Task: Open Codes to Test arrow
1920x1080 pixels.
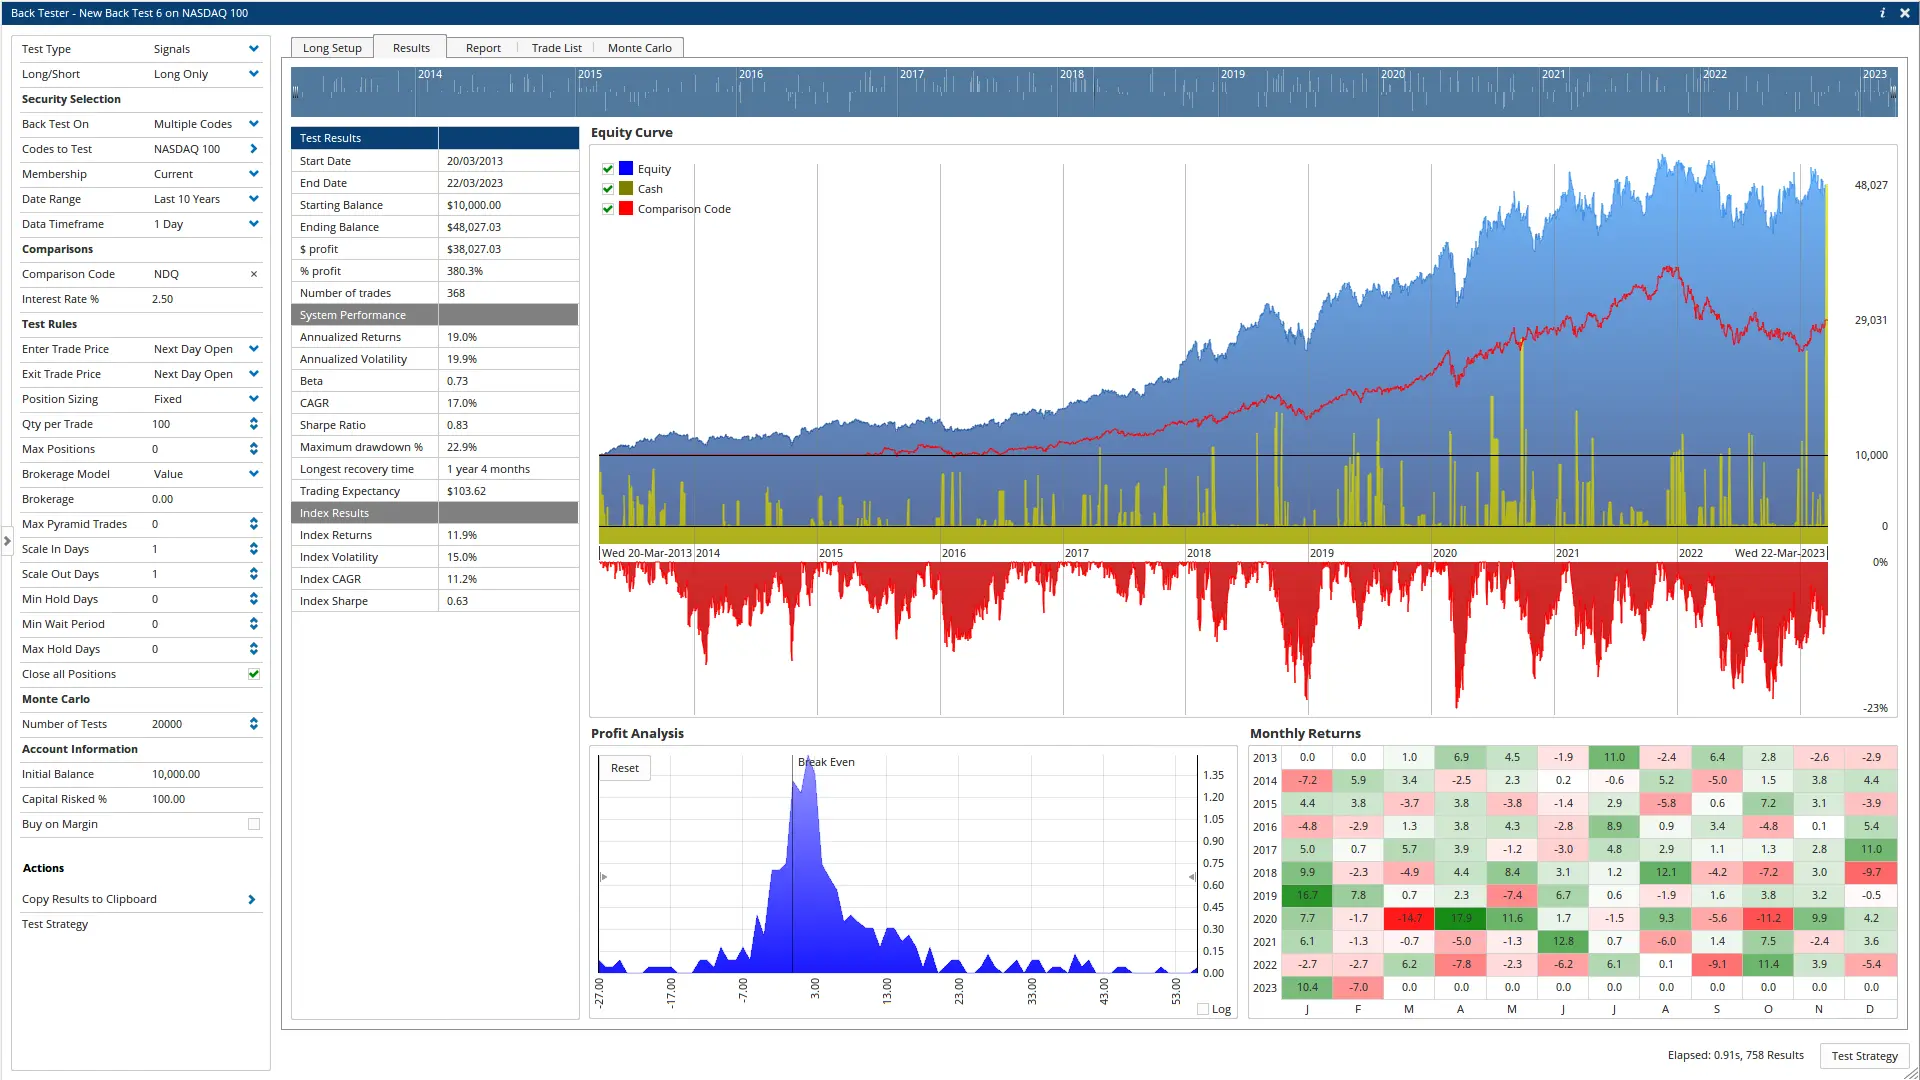Action: (254, 149)
